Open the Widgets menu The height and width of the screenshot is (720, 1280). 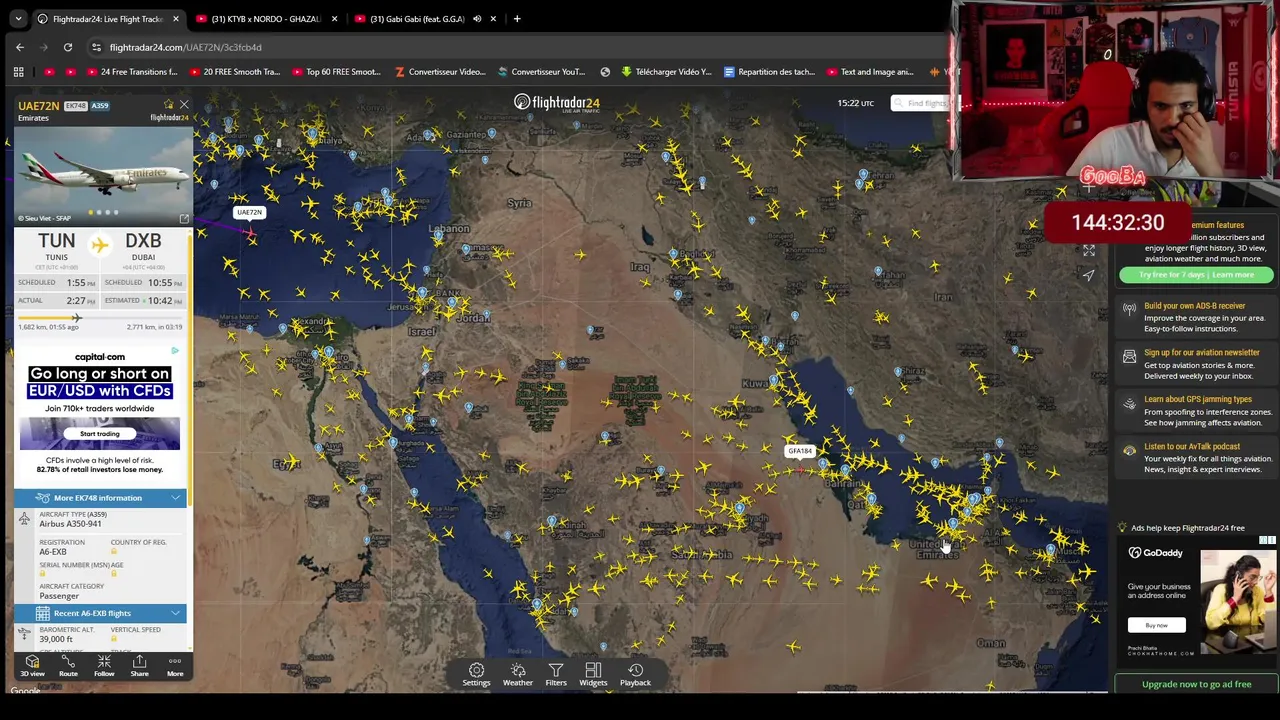coord(593,675)
